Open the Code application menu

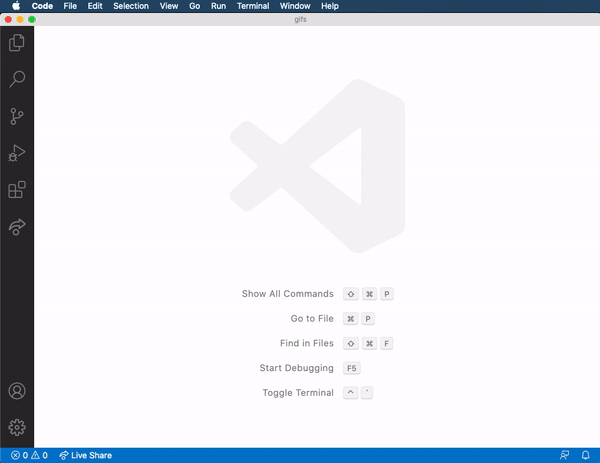[x=42, y=6]
